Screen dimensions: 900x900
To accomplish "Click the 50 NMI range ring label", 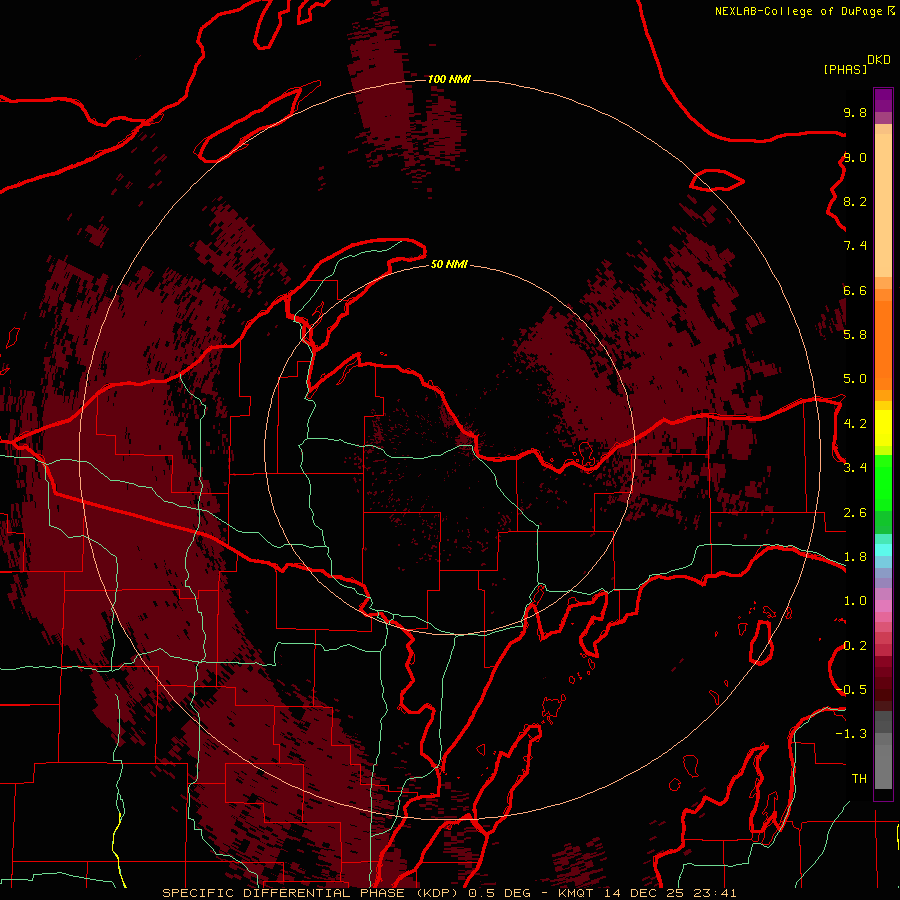I will (x=449, y=264).
